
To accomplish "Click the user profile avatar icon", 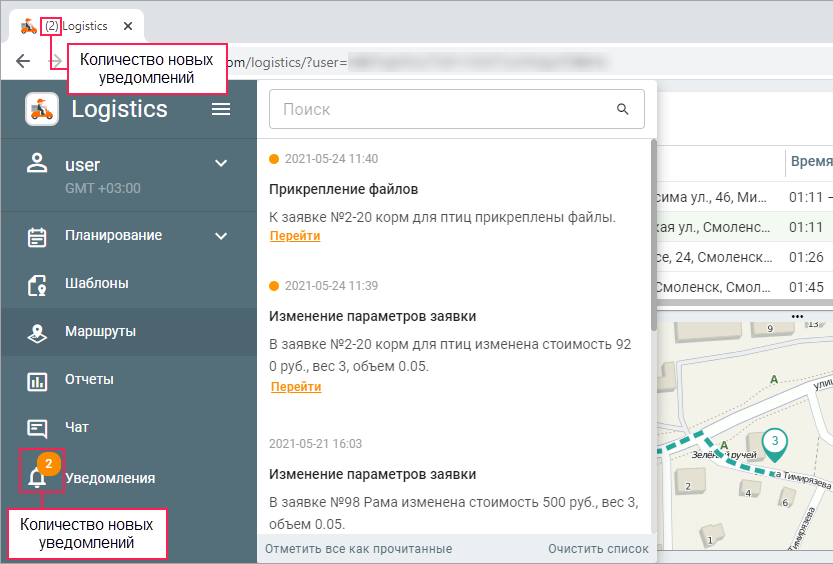I will tap(38, 164).
